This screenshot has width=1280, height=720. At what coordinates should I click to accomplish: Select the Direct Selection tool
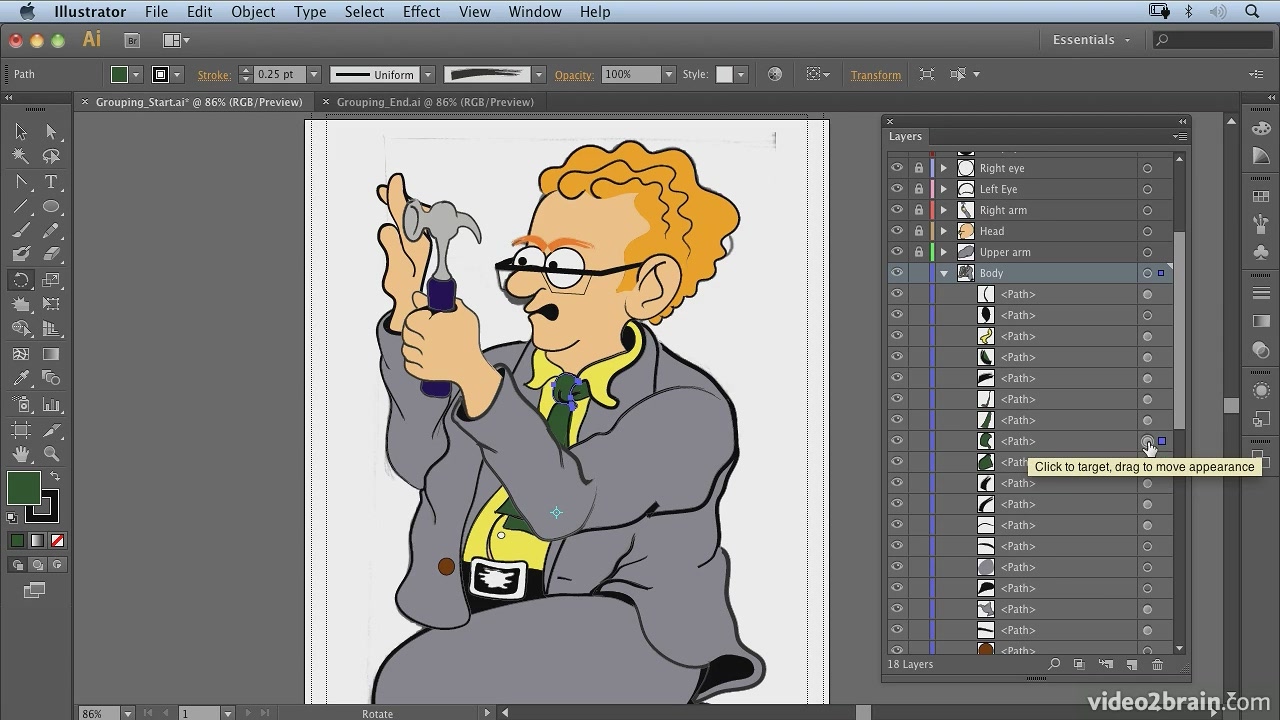click(51, 132)
